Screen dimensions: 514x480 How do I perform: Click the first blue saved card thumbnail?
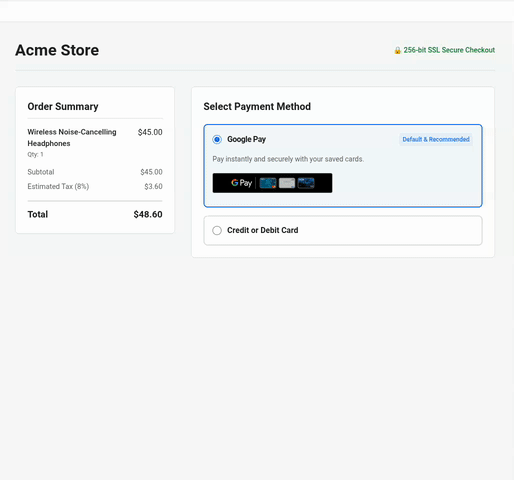coord(268,183)
